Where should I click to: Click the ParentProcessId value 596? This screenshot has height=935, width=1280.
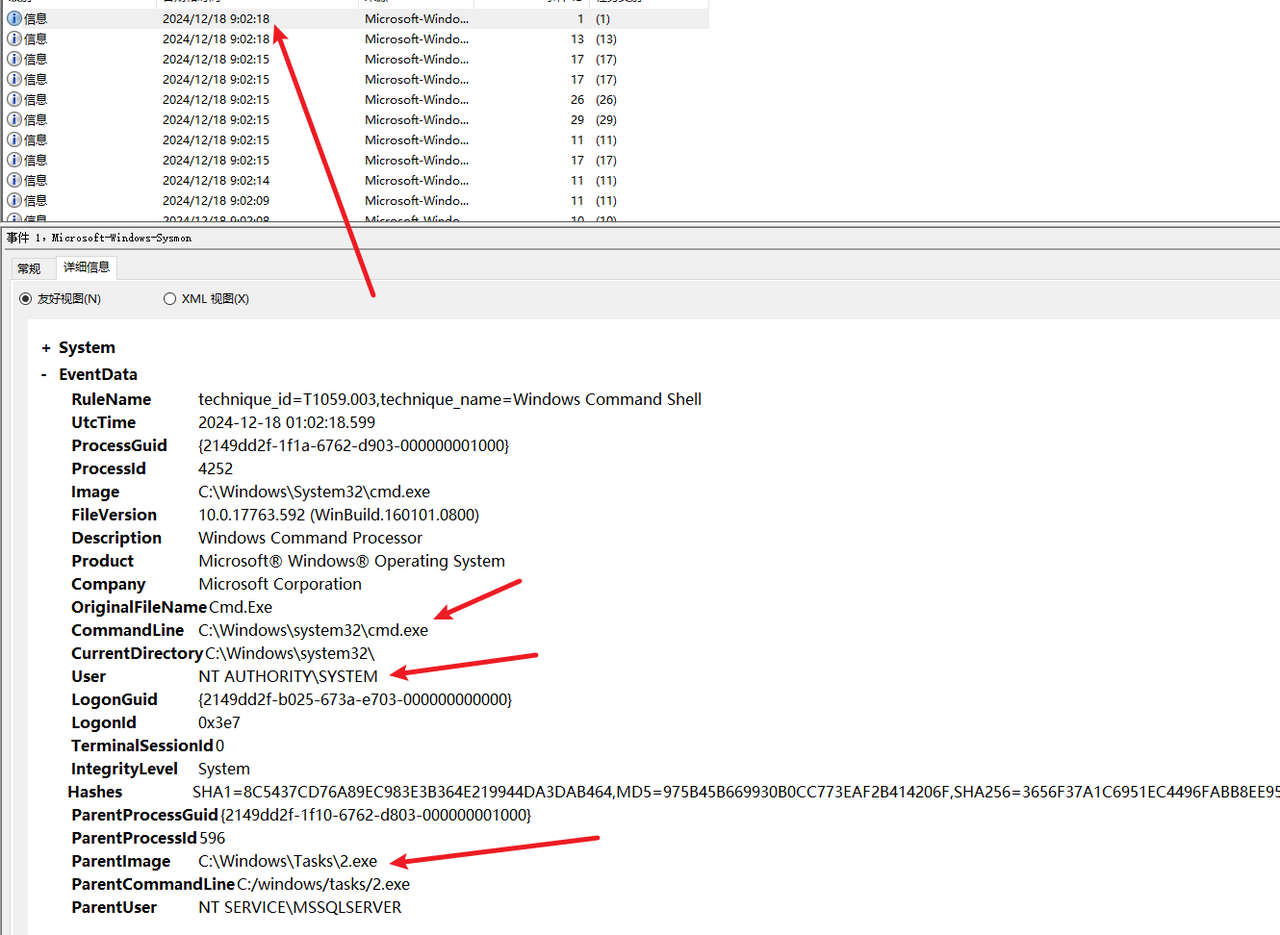(x=212, y=838)
